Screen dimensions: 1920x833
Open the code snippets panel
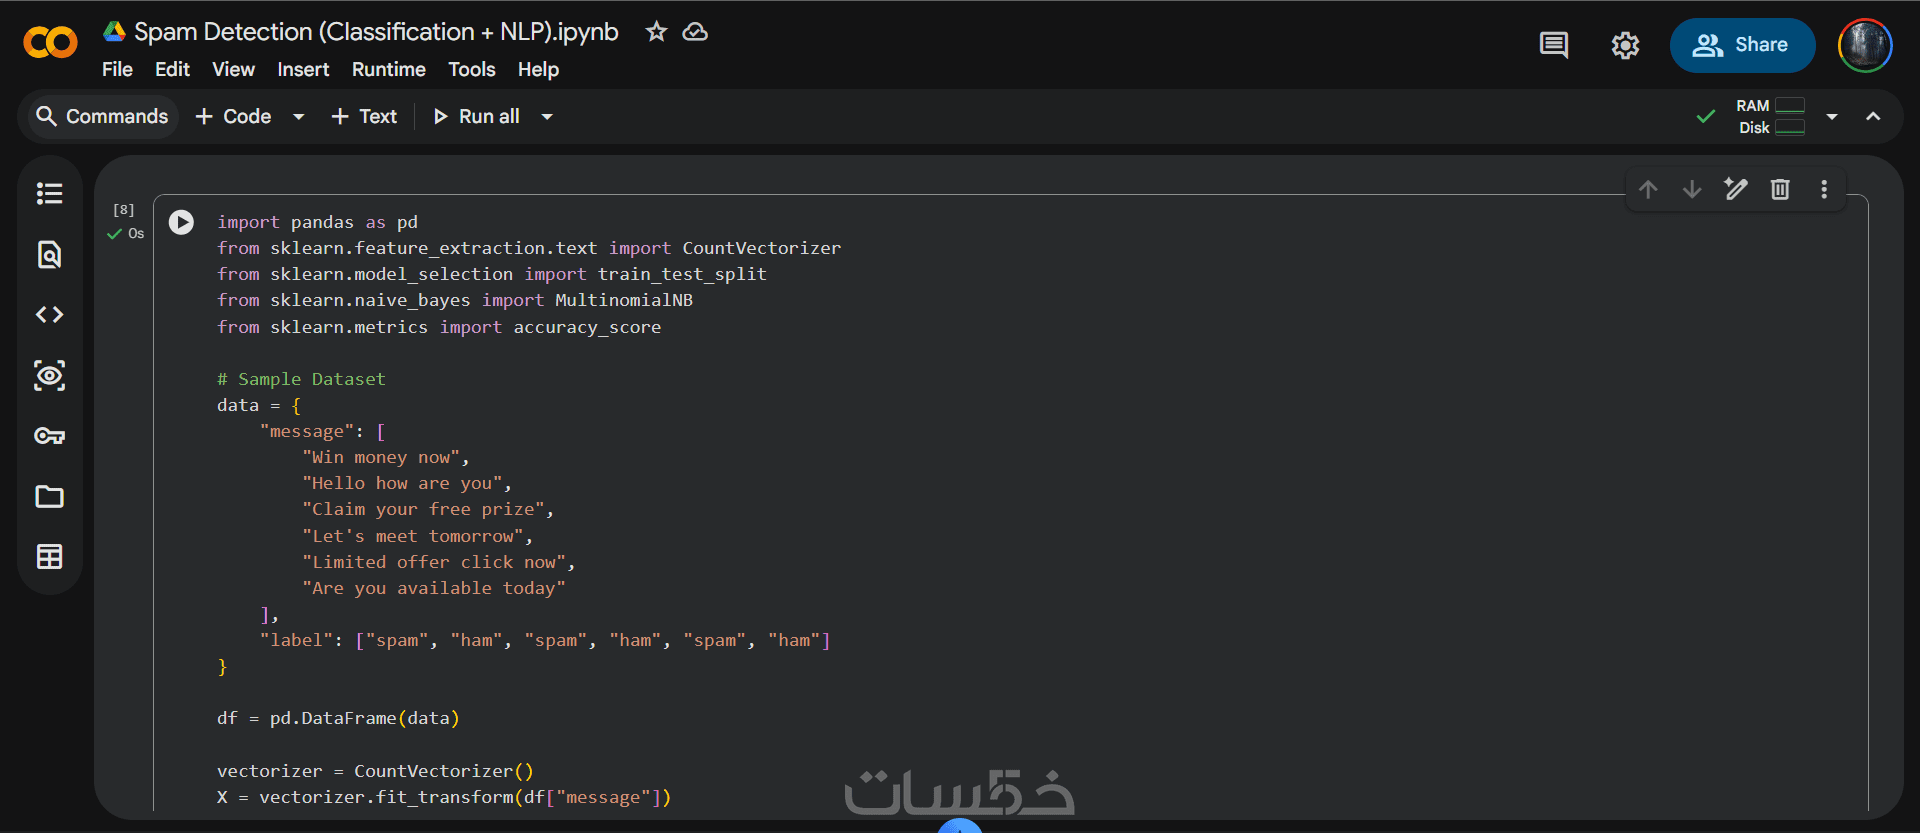coord(49,315)
